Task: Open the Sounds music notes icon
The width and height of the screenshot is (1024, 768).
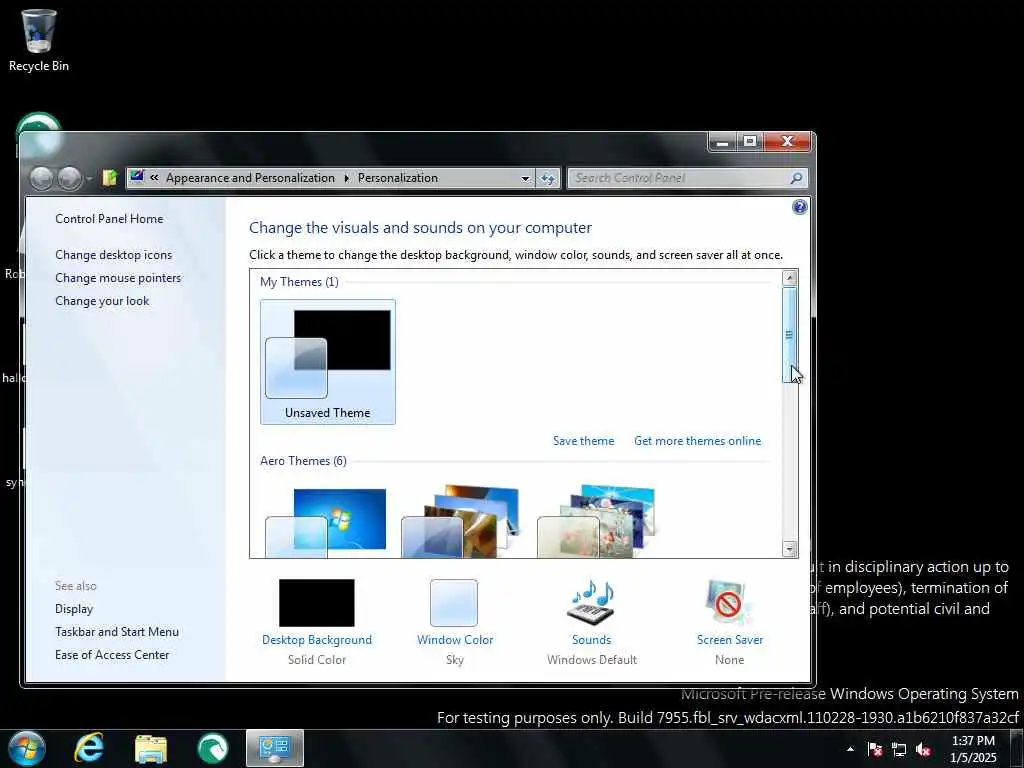Action: click(591, 603)
